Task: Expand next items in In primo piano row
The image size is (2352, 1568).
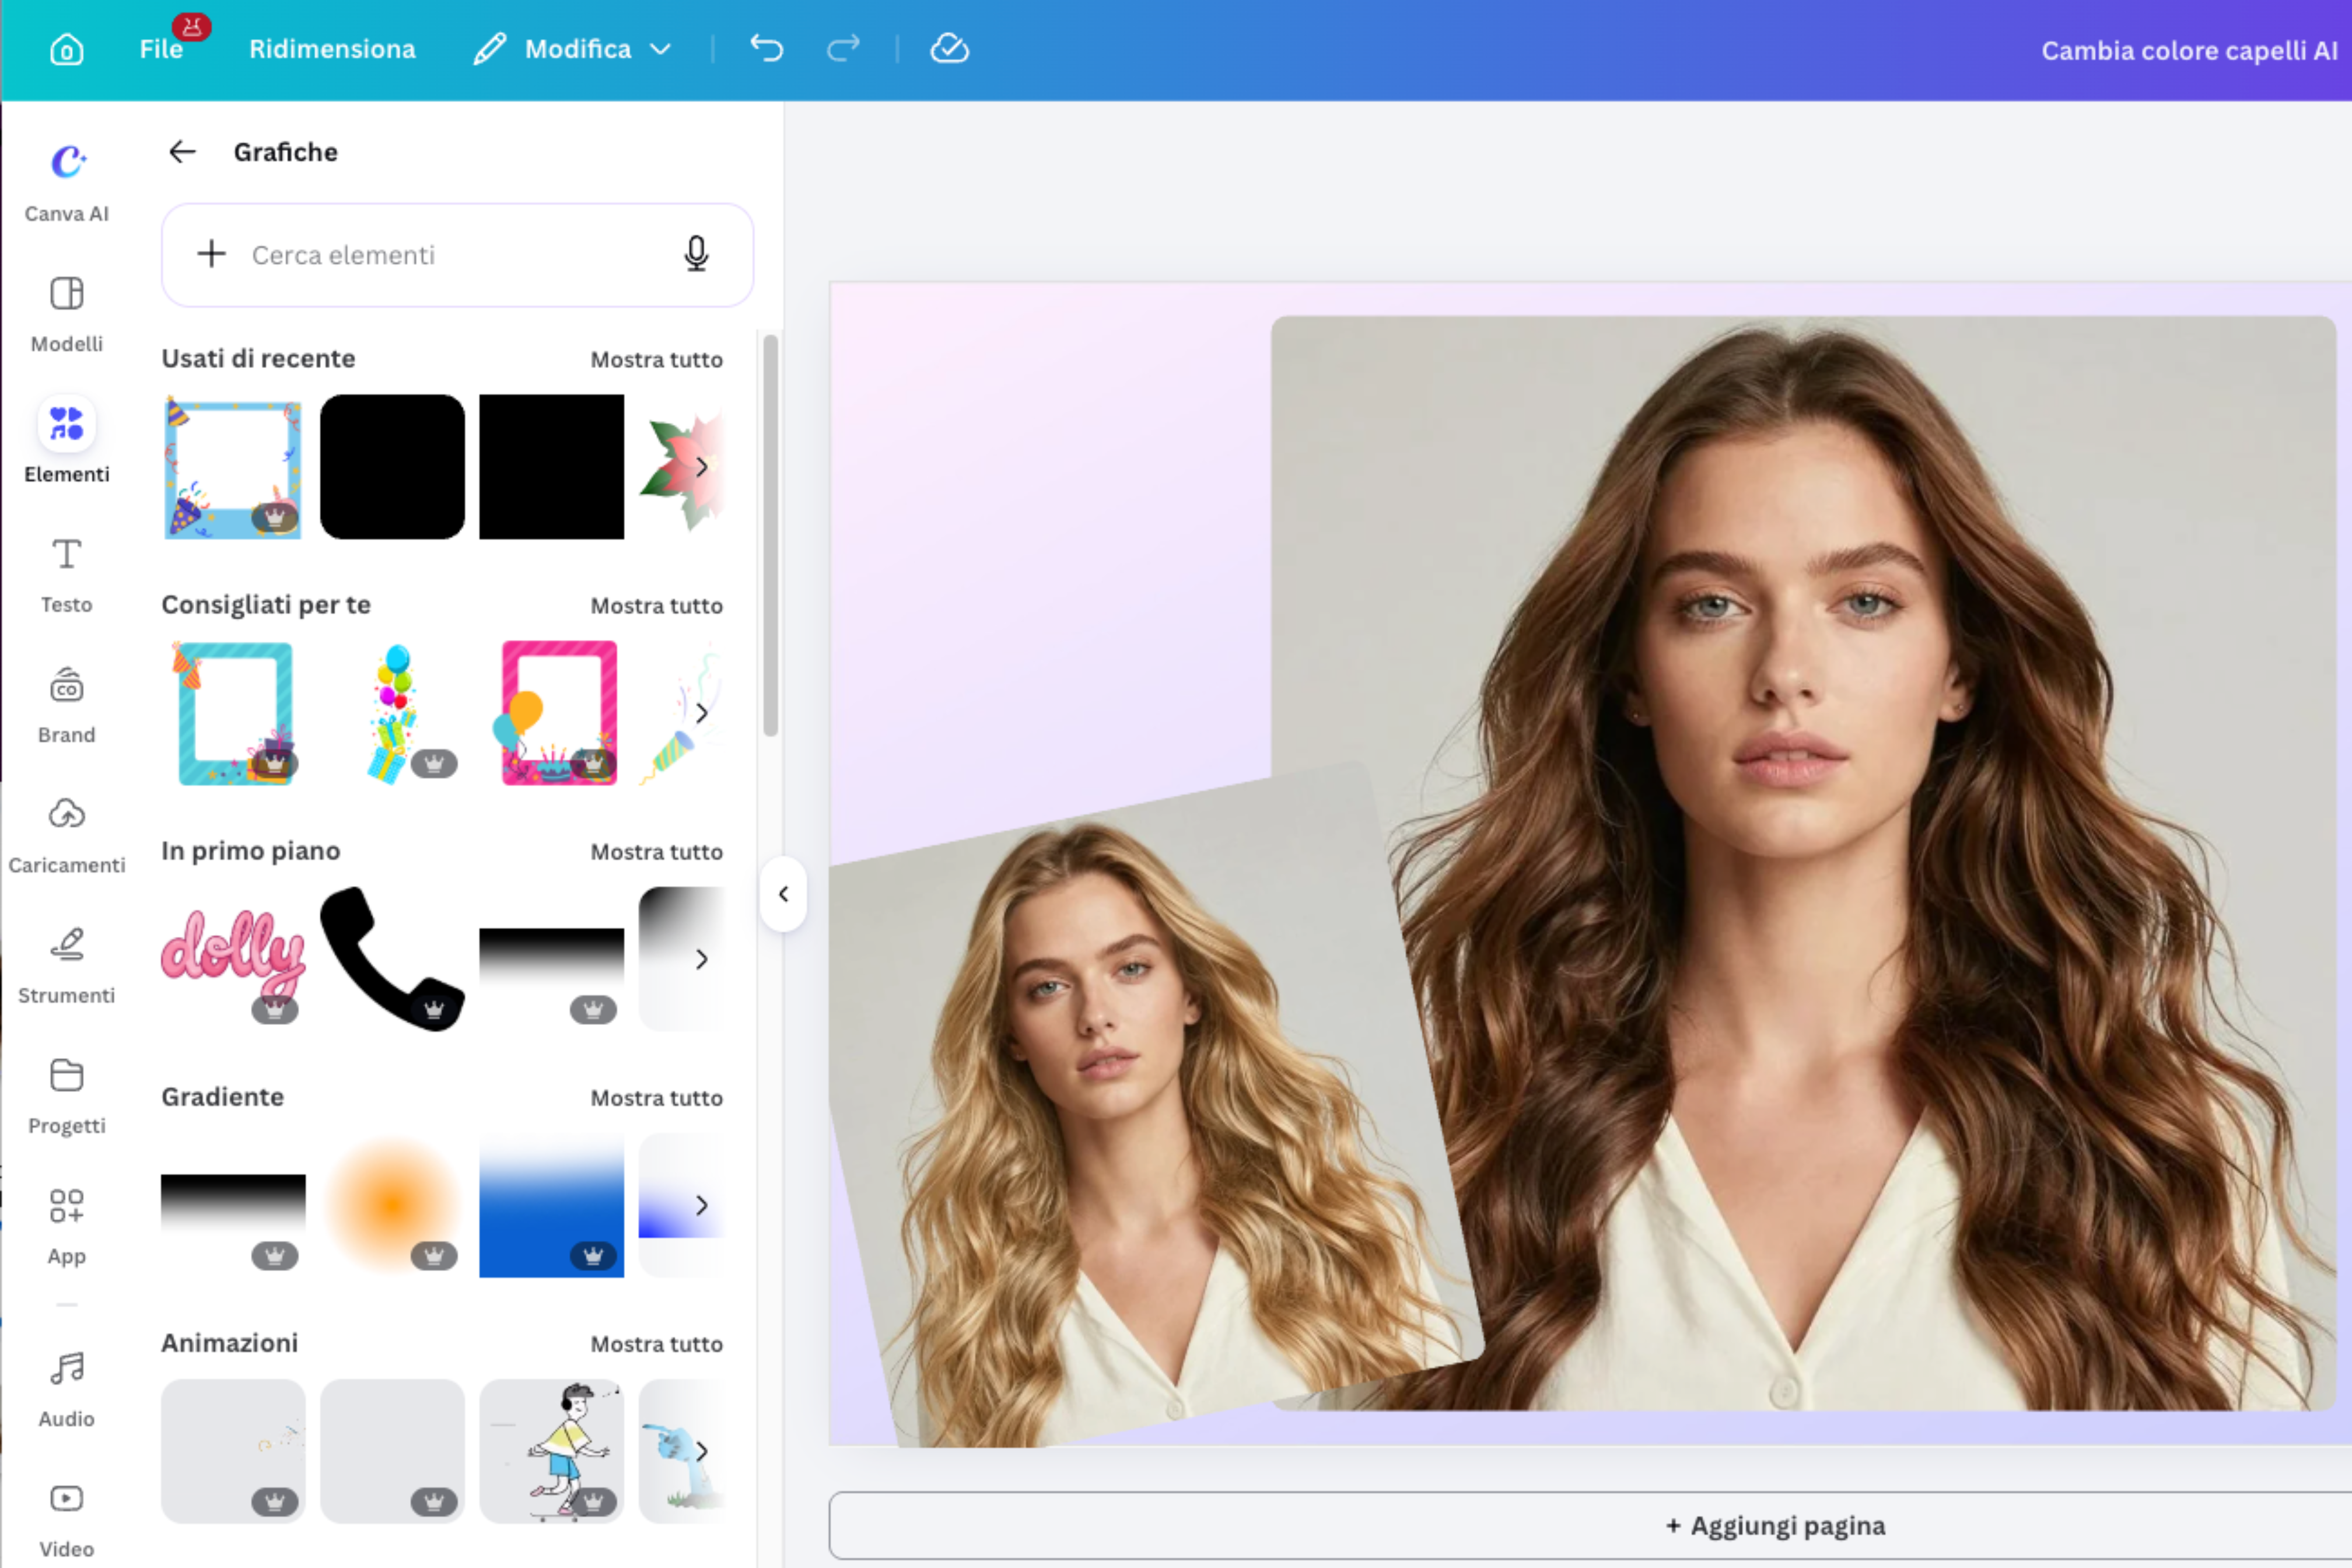Action: [x=701, y=959]
